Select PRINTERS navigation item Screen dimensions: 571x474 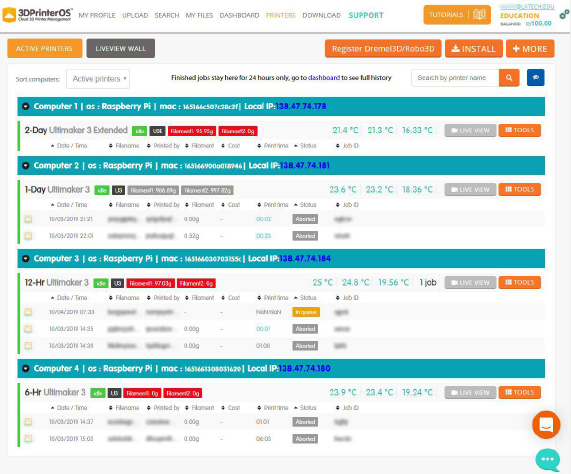pyautogui.click(x=281, y=15)
